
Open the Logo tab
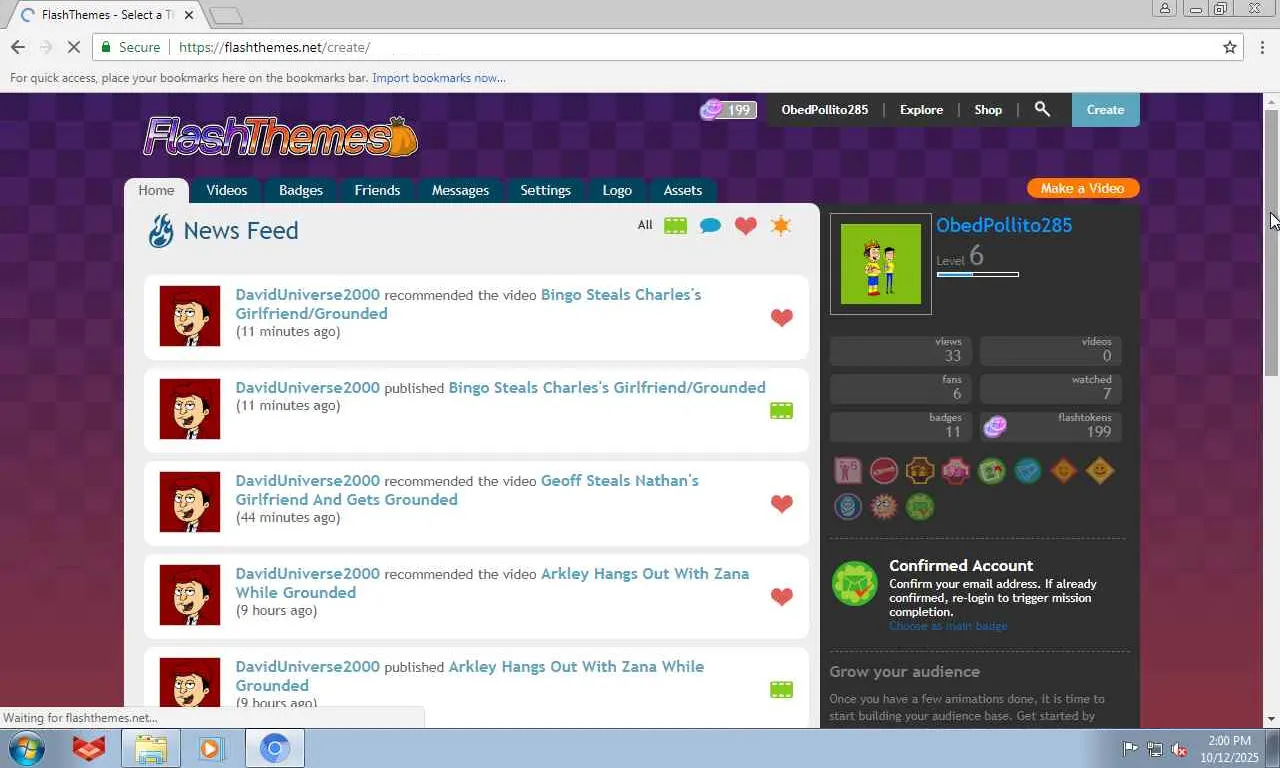tap(617, 190)
